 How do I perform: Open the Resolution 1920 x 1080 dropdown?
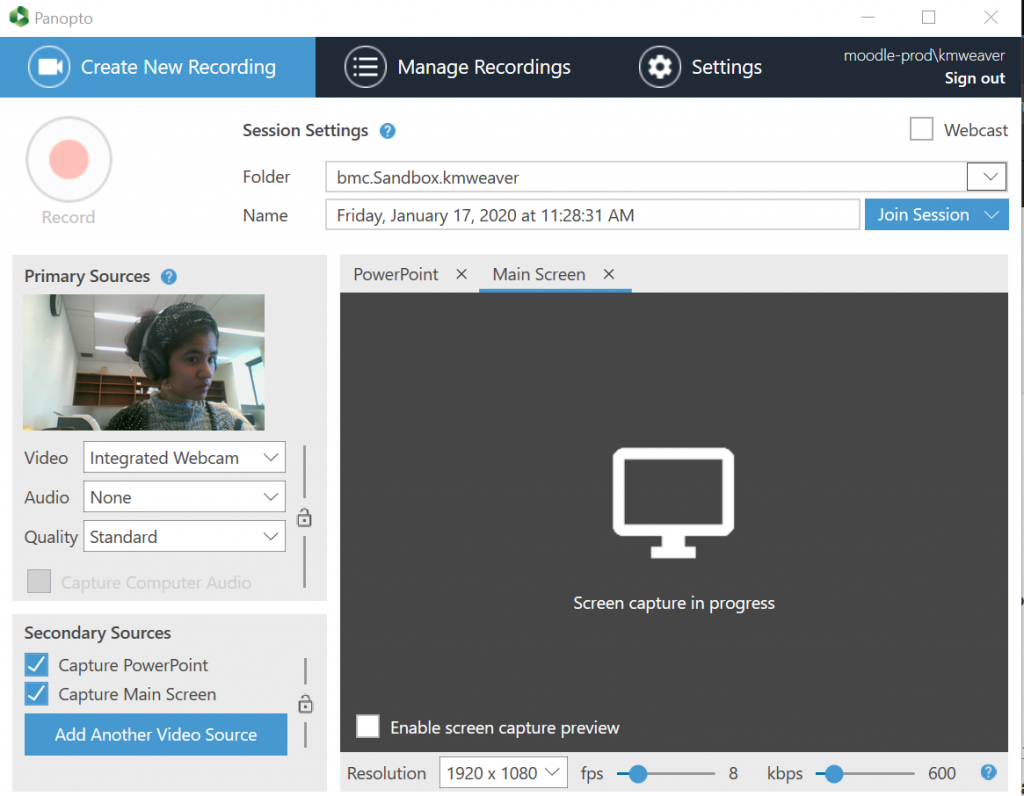pyautogui.click(x=503, y=772)
